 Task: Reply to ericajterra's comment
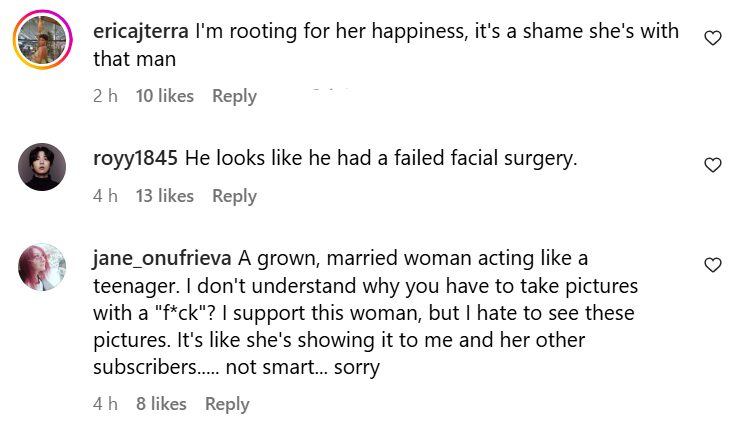234,96
